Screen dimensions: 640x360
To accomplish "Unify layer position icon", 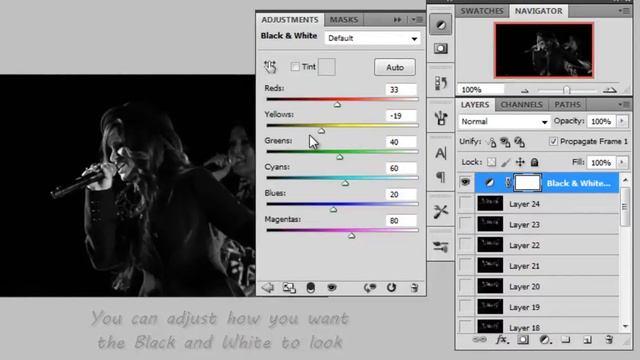I will [x=491, y=142].
